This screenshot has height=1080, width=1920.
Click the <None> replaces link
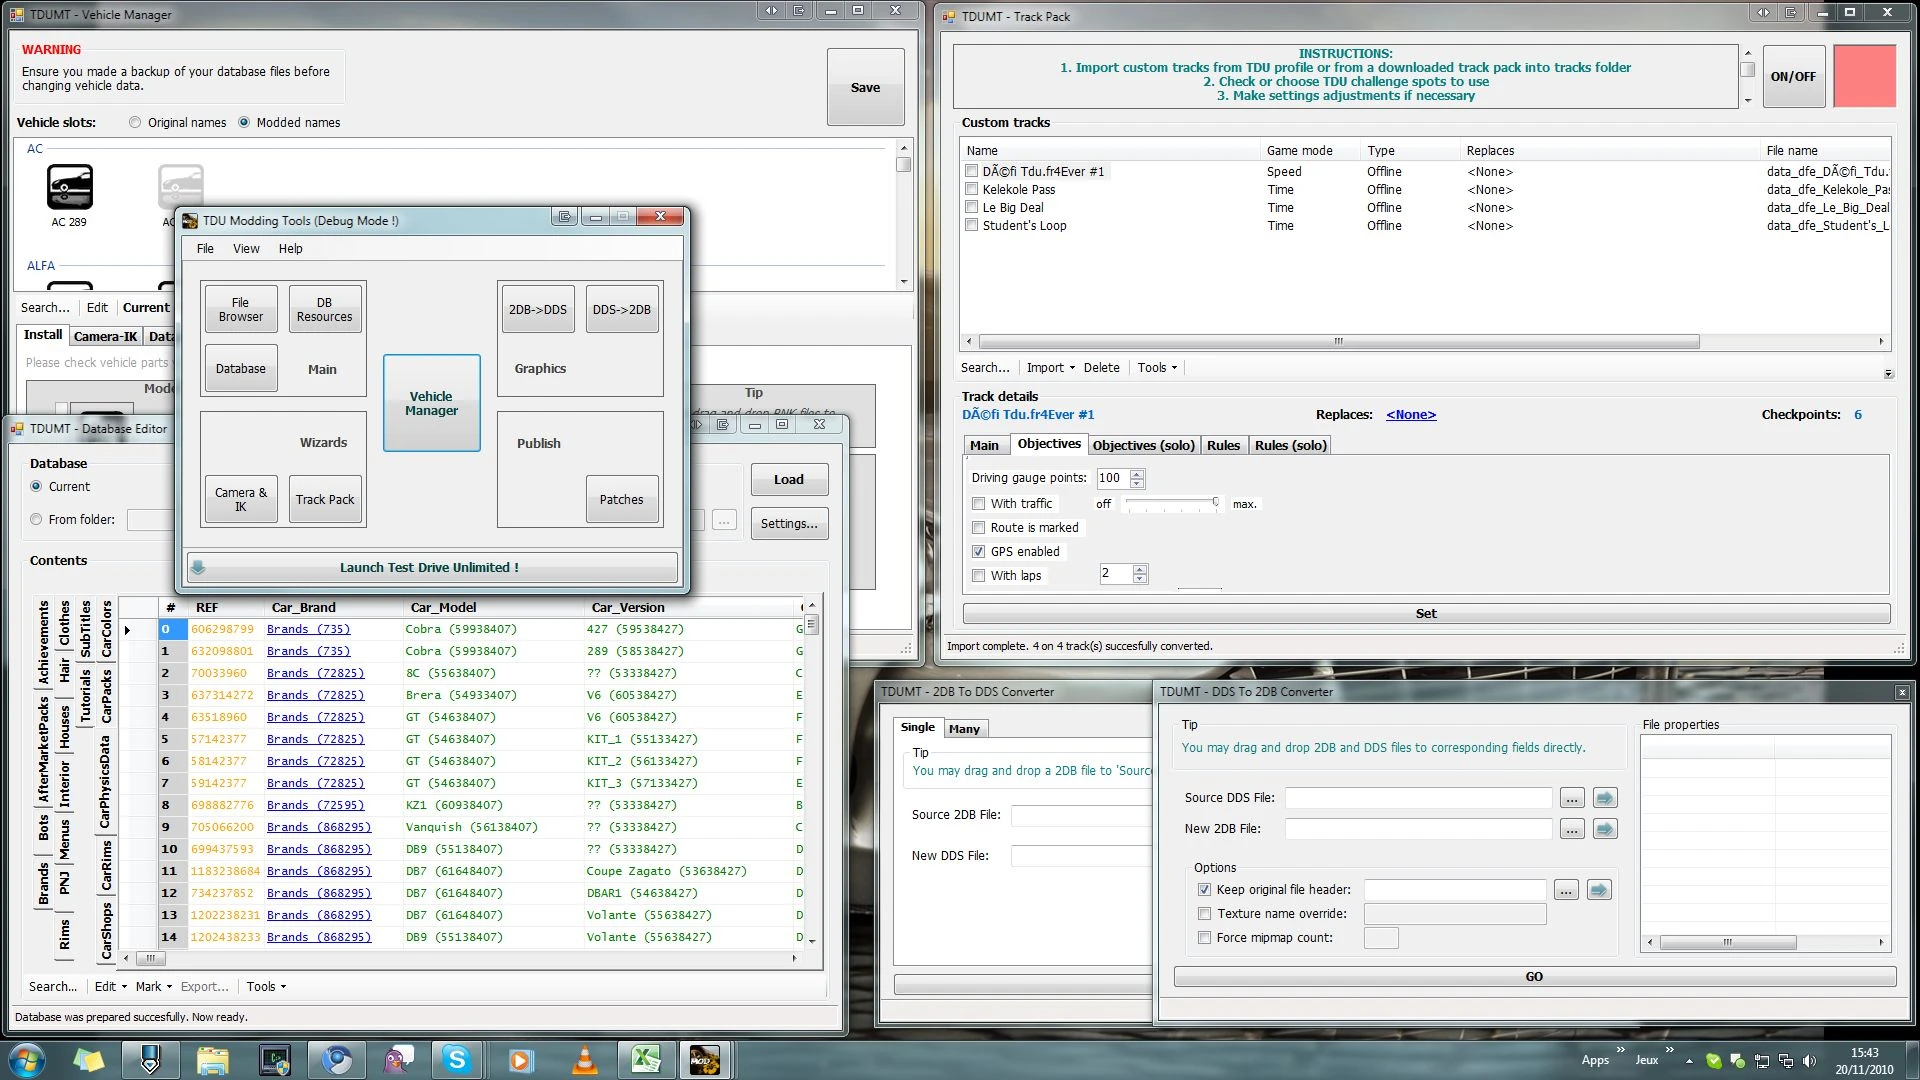click(x=1411, y=414)
